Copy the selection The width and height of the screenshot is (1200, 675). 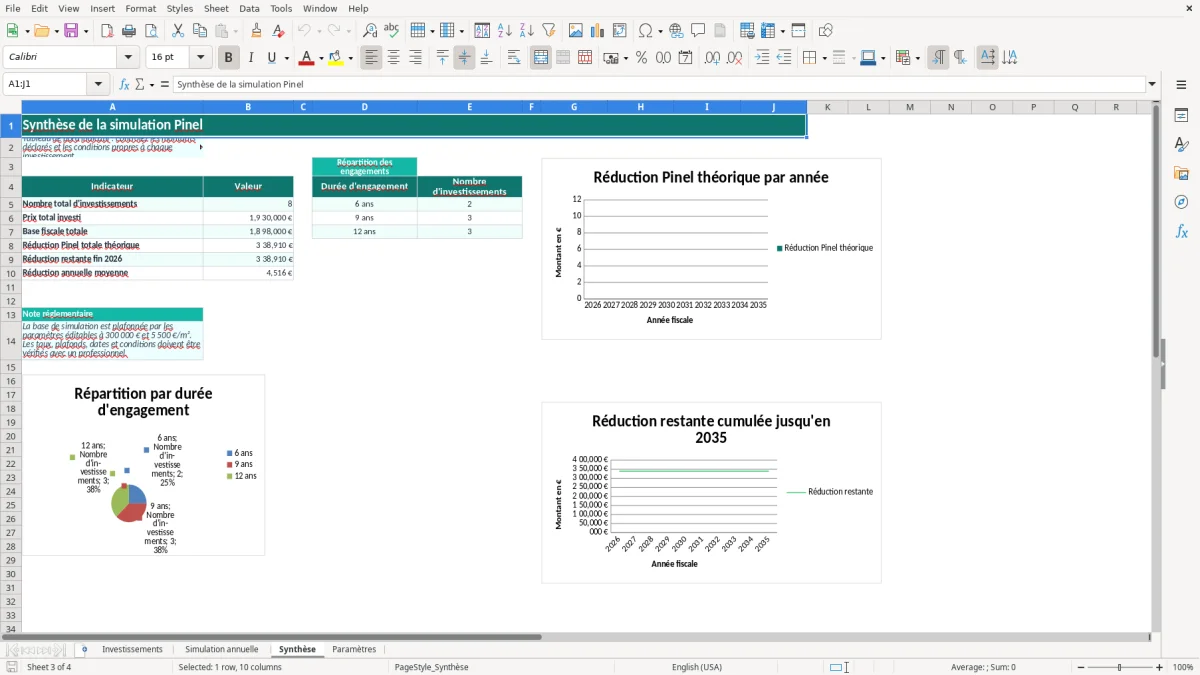[x=200, y=31]
